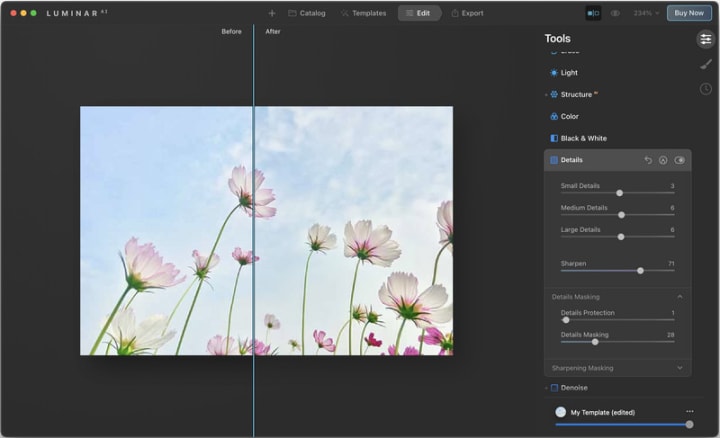Click the Sharpen slider handle

tap(640, 270)
